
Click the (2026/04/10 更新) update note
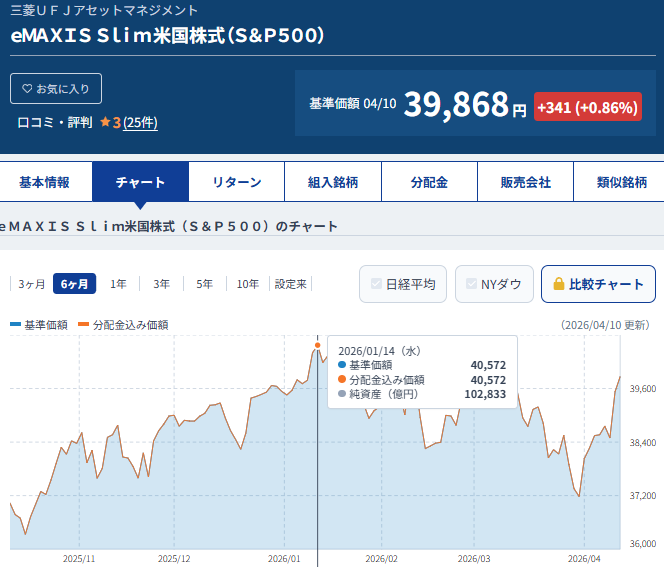[605, 325]
